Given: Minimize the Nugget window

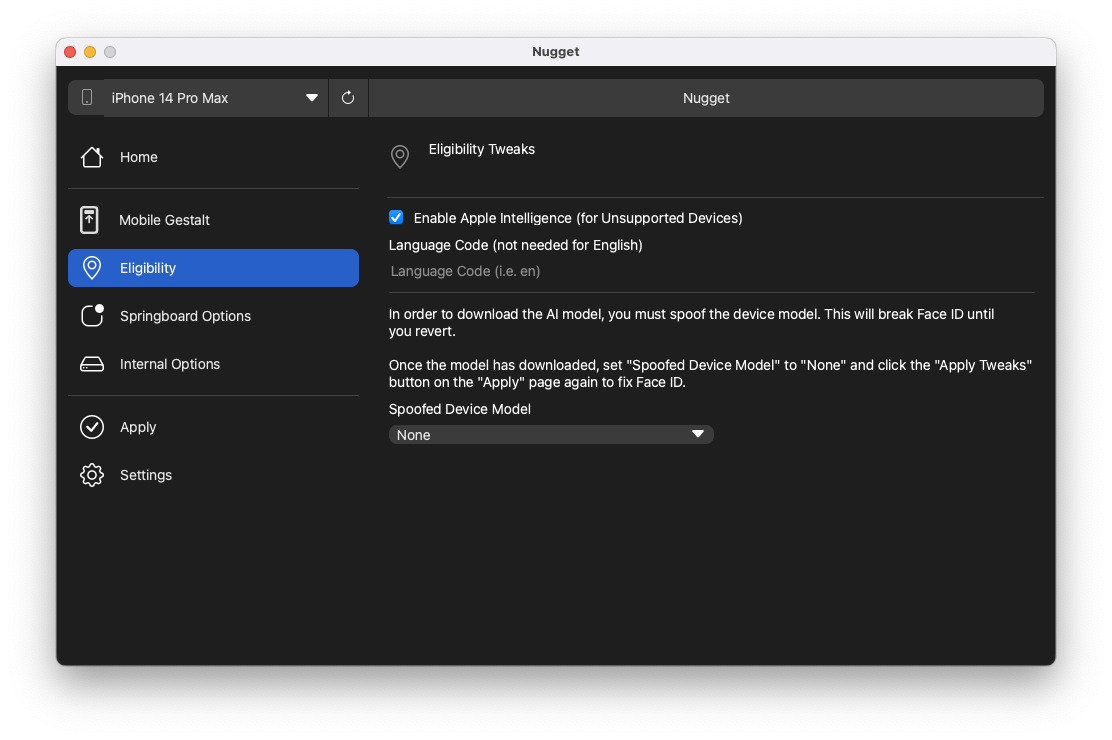Looking at the screenshot, I should (x=90, y=52).
